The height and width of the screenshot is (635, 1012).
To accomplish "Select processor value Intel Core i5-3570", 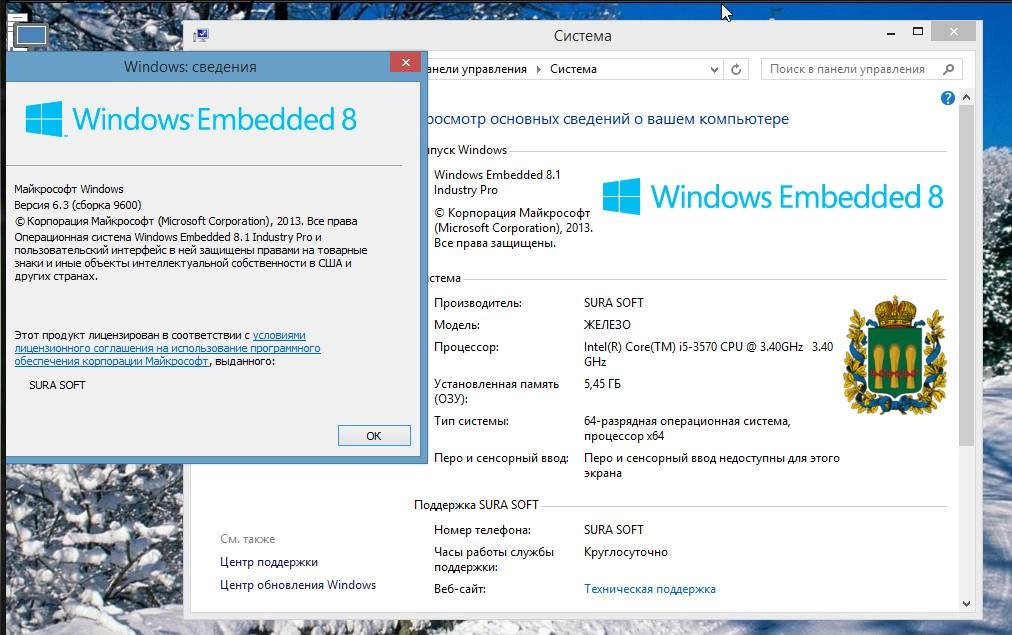I will point(708,354).
